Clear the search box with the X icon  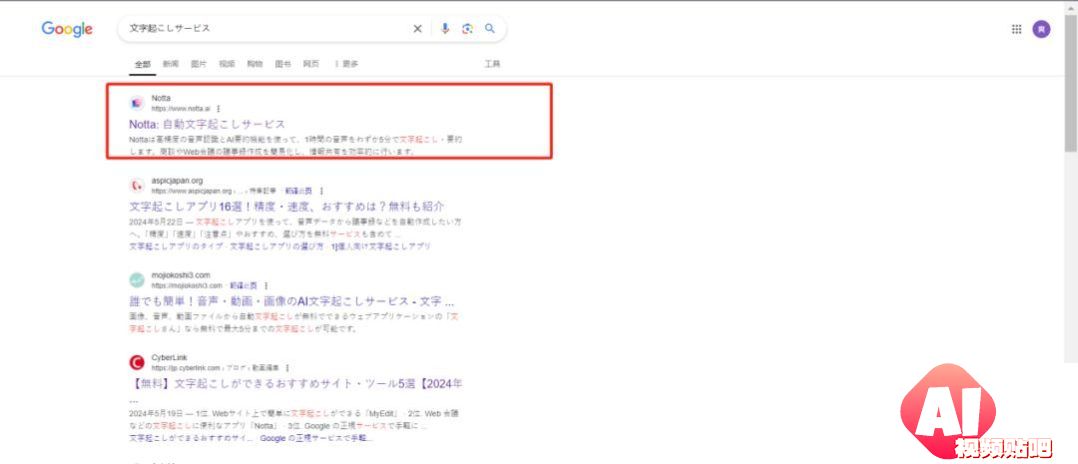[x=417, y=29]
